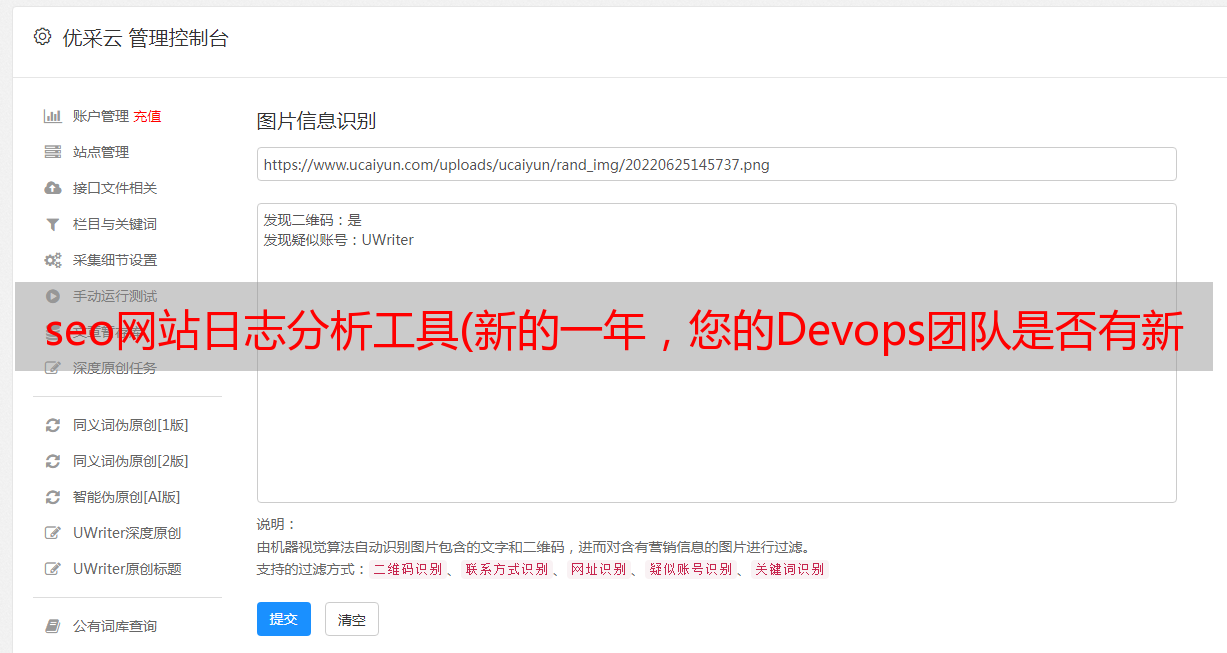Image resolution: width=1227 pixels, height=653 pixels.
Task: Click refresh icon for 同义词伪原创[2版]
Action: [53, 461]
